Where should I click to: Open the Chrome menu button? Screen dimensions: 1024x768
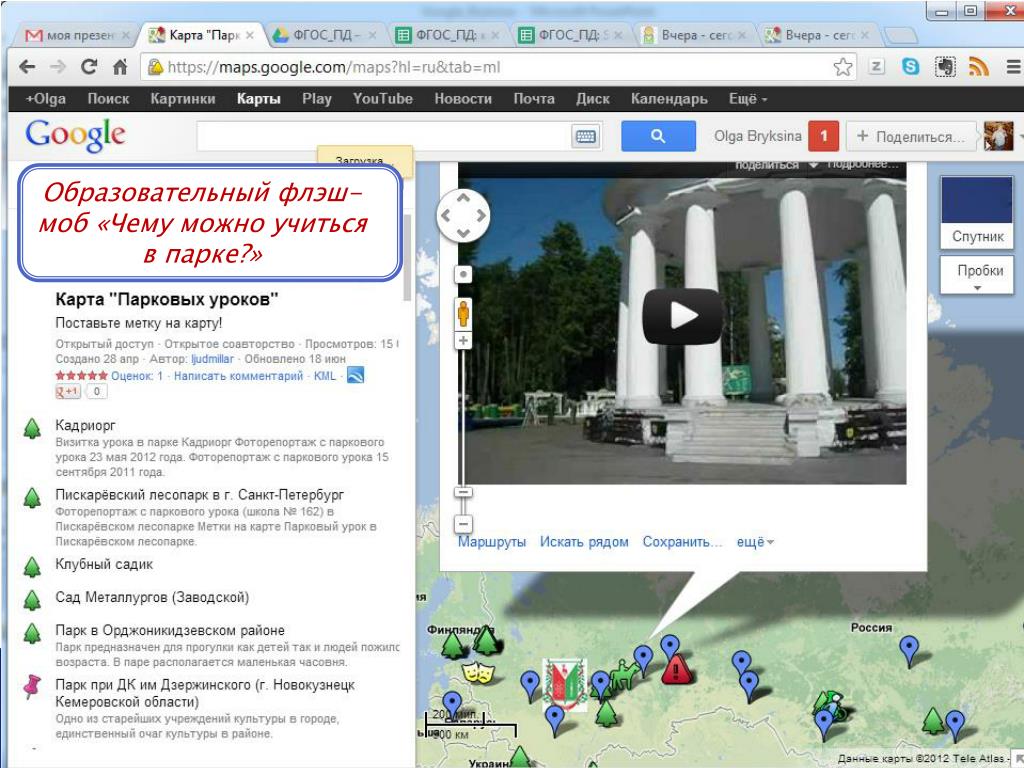coord(1014,66)
